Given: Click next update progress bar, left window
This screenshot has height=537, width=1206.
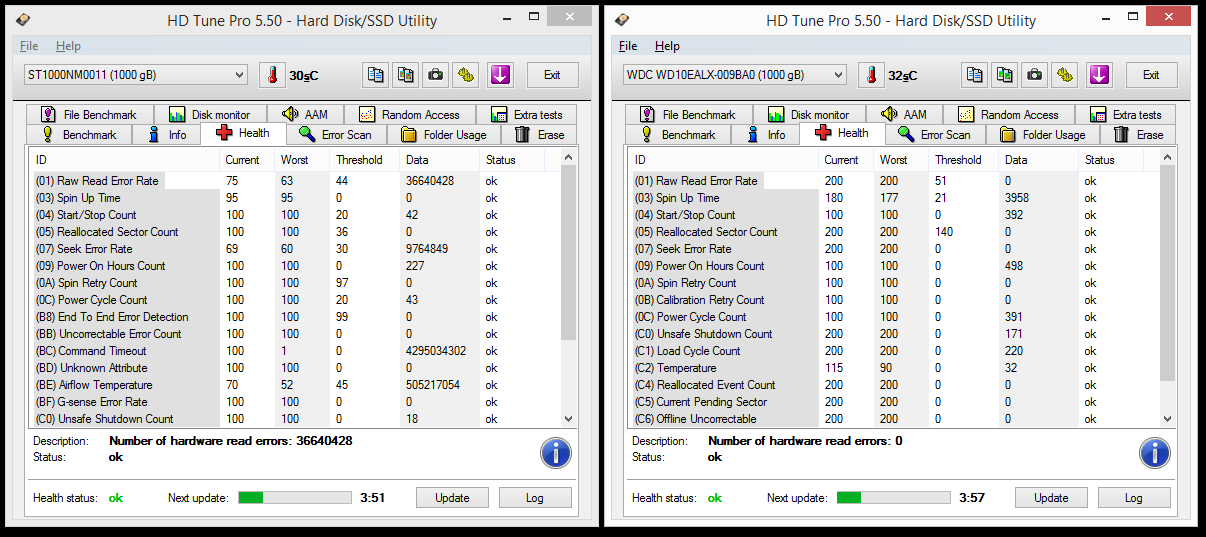Looking at the screenshot, I should point(295,498).
